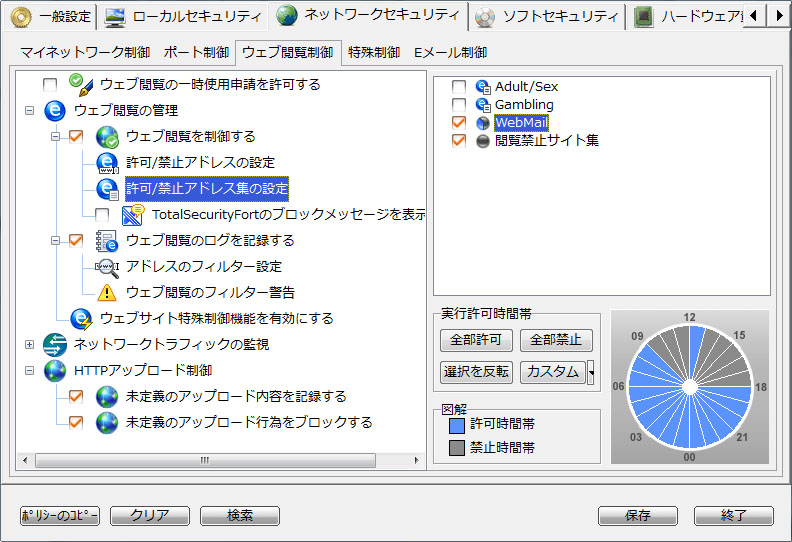The width and height of the screenshot is (792, 542).
Task: Click the 全部許可 button
Action: (x=476, y=340)
